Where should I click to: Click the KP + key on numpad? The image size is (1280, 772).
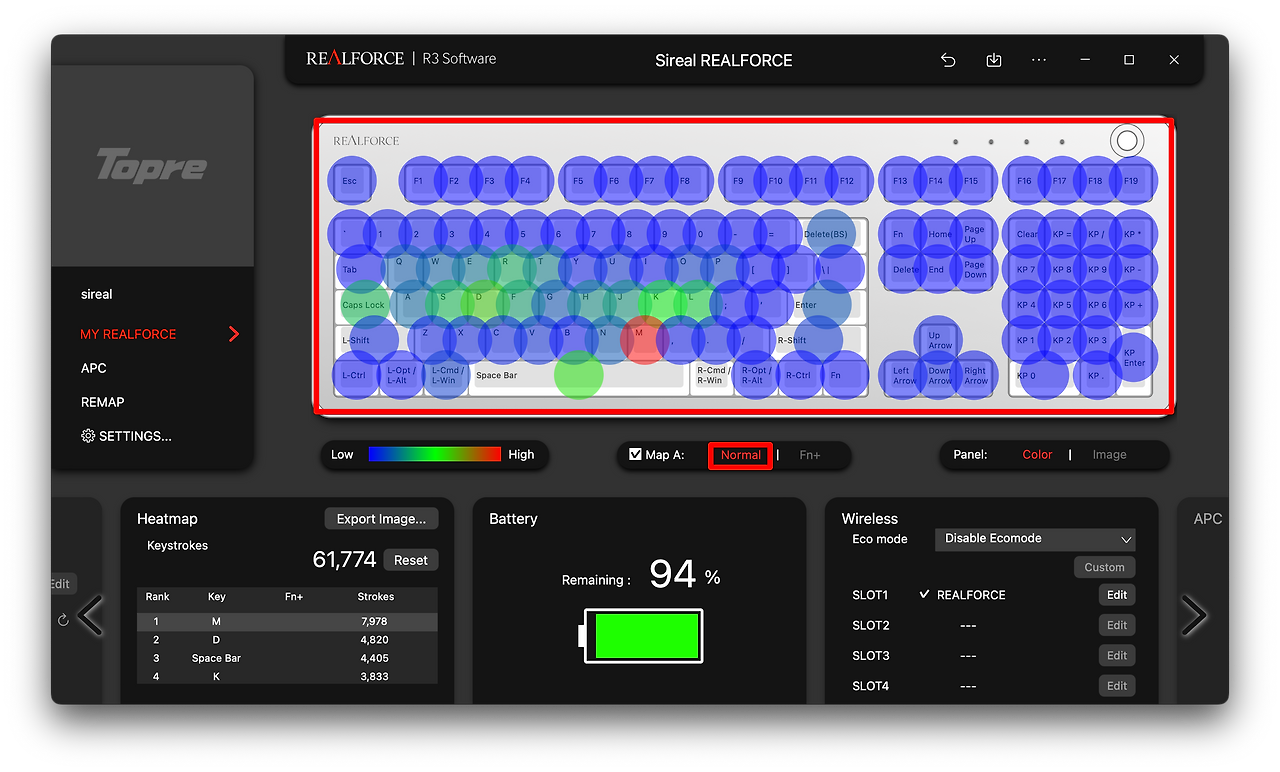[x=1133, y=305]
